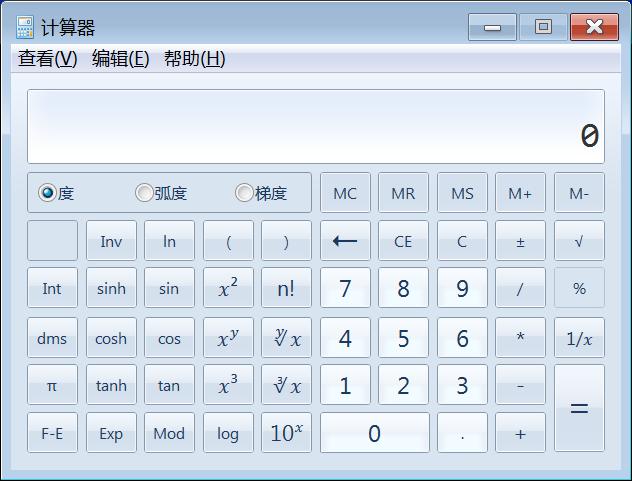The width and height of the screenshot is (632, 481).
Task: Click the / division button
Action: (520, 288)
